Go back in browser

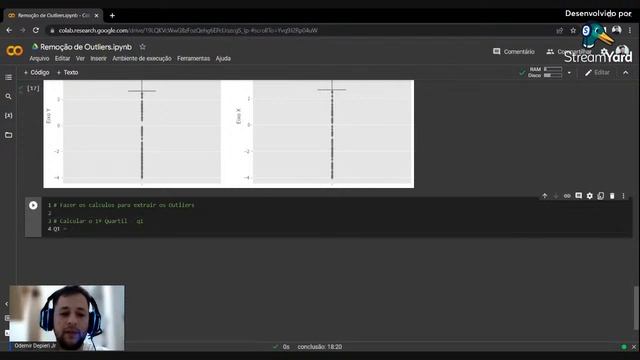9,30
